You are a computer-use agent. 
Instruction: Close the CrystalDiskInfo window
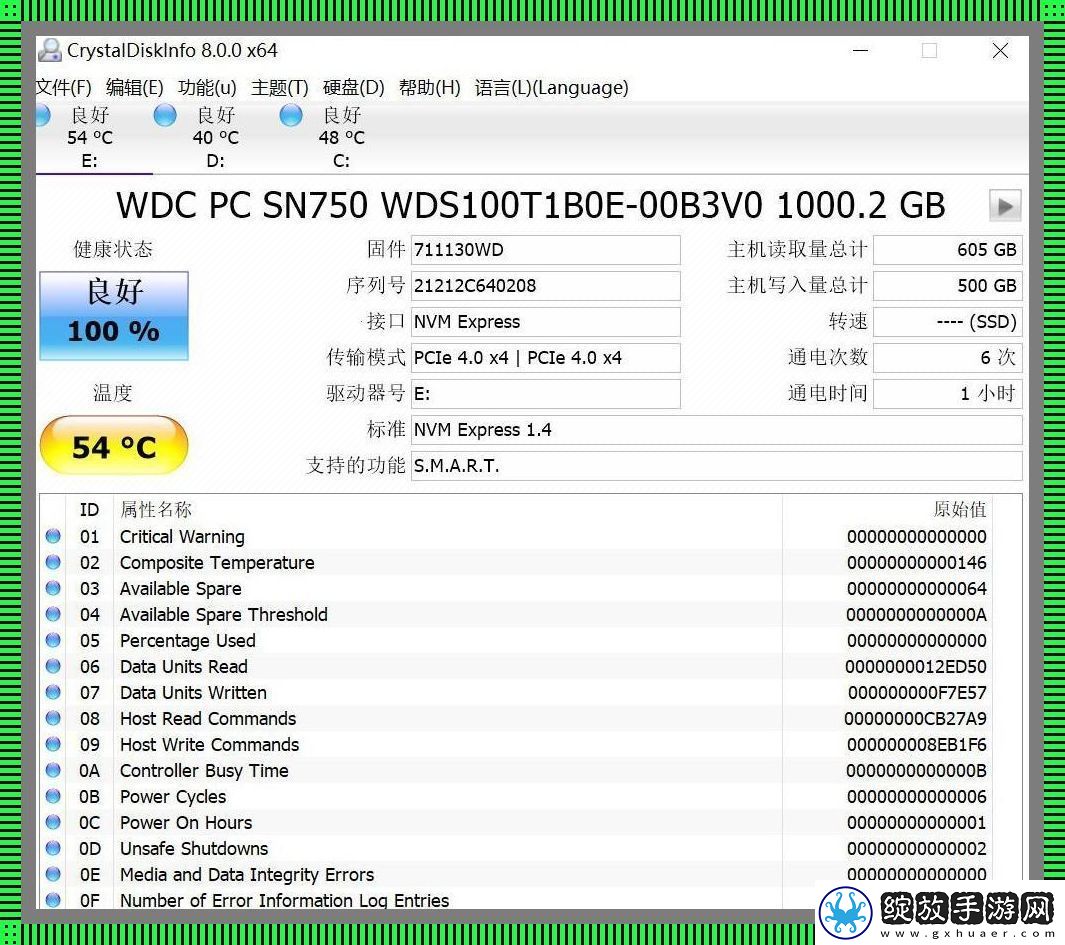(x=1000, y=51)
